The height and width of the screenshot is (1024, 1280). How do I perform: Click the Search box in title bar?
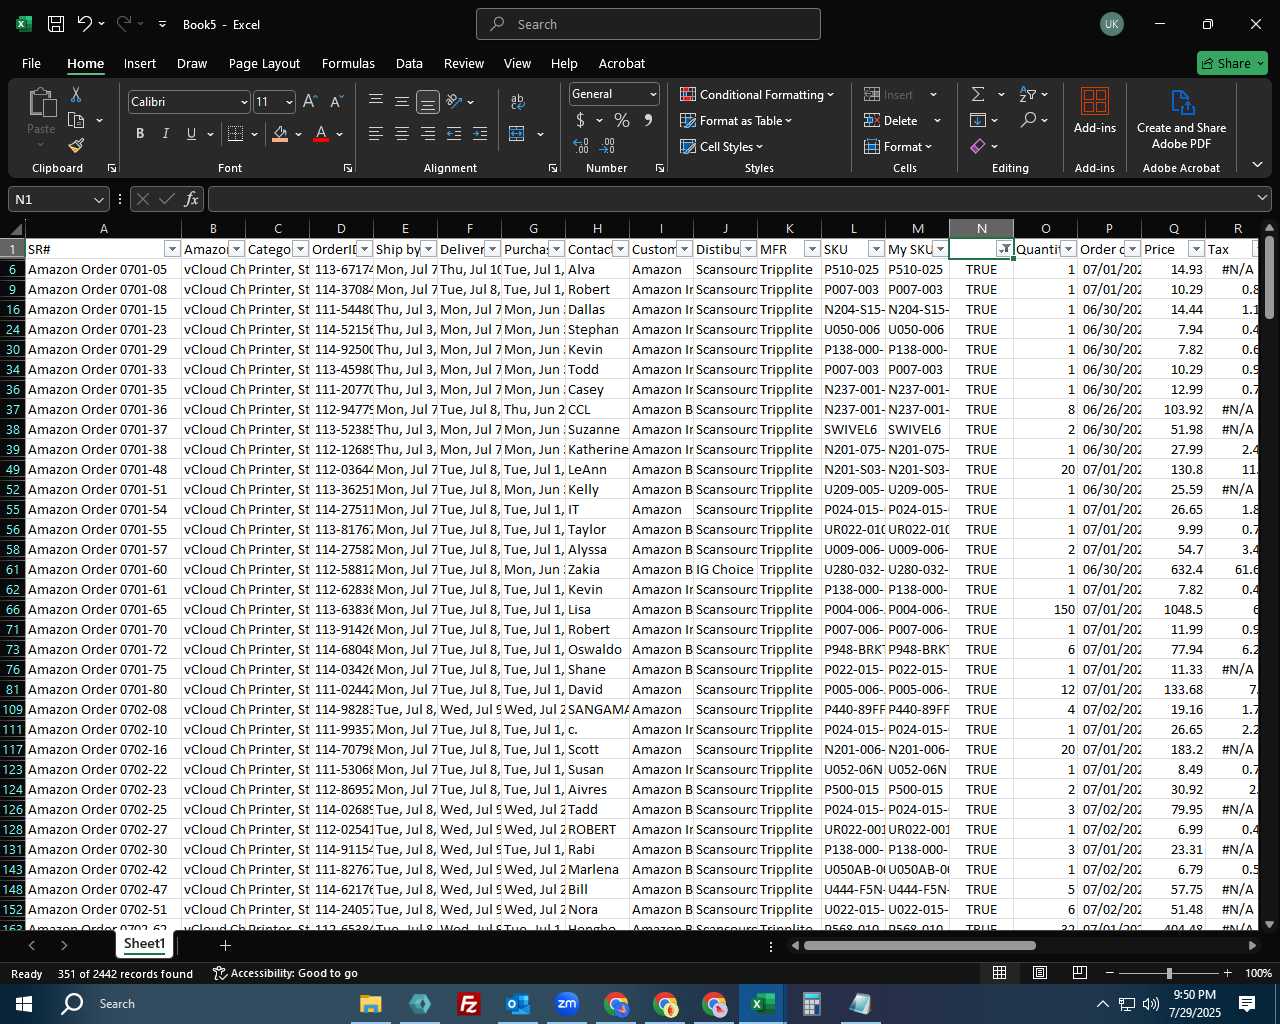pyautogui.click(x=648, y=24)
